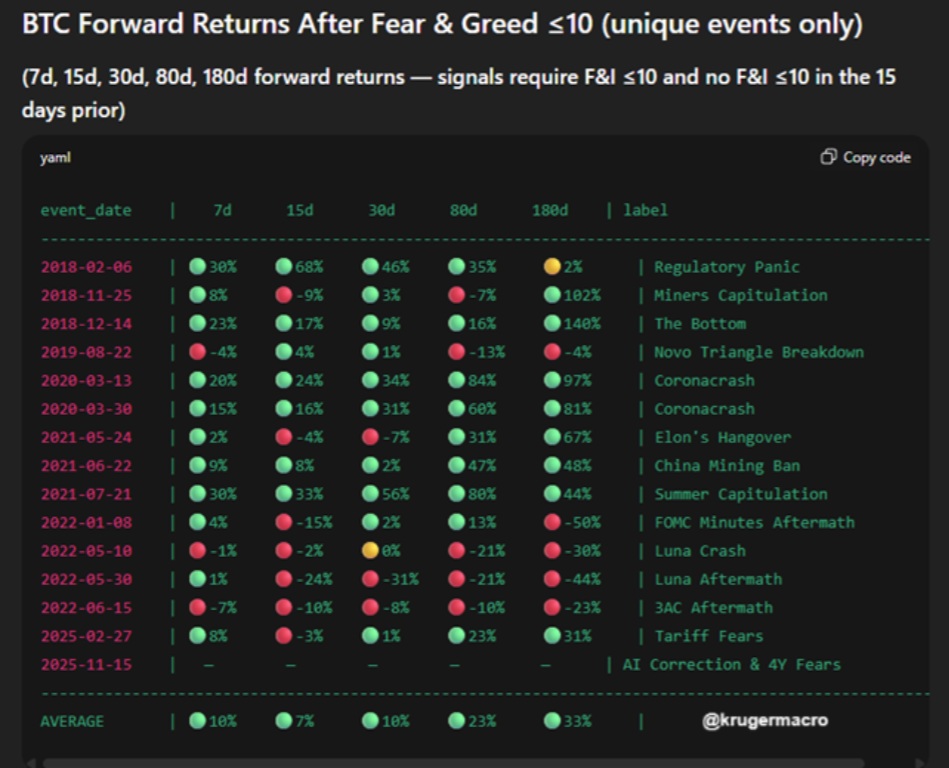
Task: Click the red circle beside -31%
Action: coord(370,579)
